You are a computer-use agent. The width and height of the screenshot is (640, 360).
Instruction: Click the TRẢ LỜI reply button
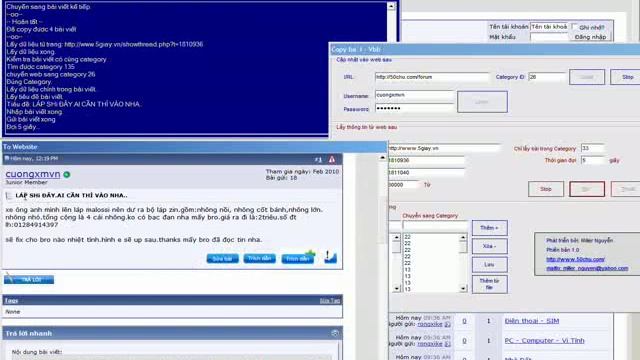(29, 280)
